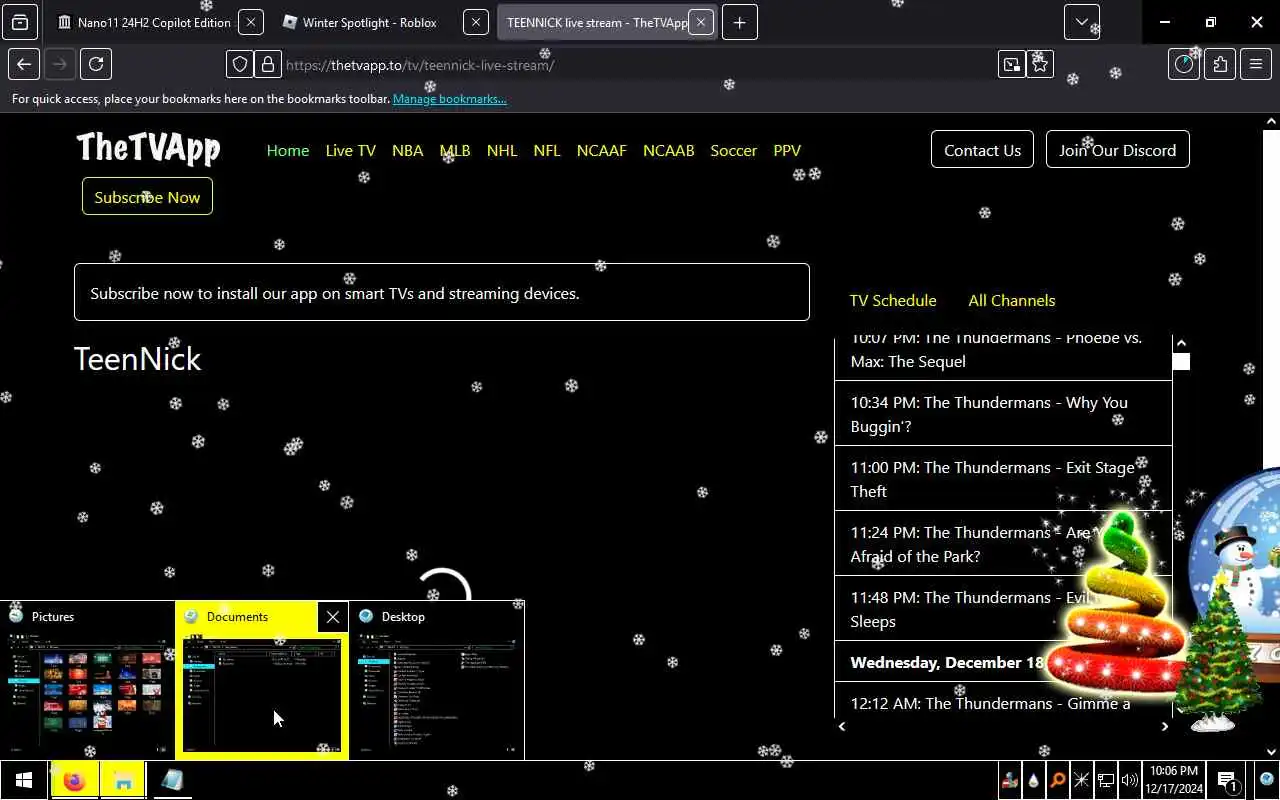Click the Join Our Discord button
Image resolution: width=1280 pixels, height=800 pixels.
(1117, 150)
